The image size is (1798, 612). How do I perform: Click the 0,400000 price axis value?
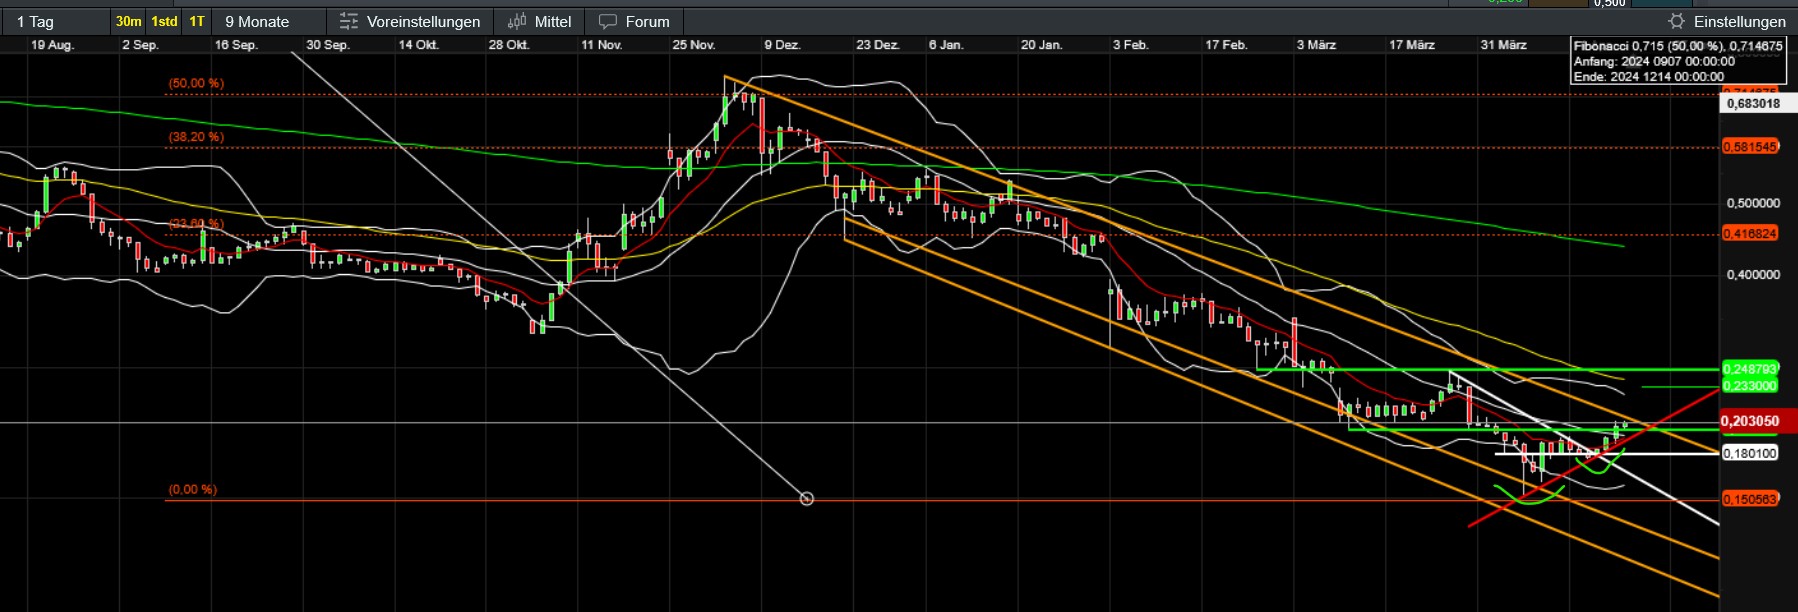[1753, 274]
